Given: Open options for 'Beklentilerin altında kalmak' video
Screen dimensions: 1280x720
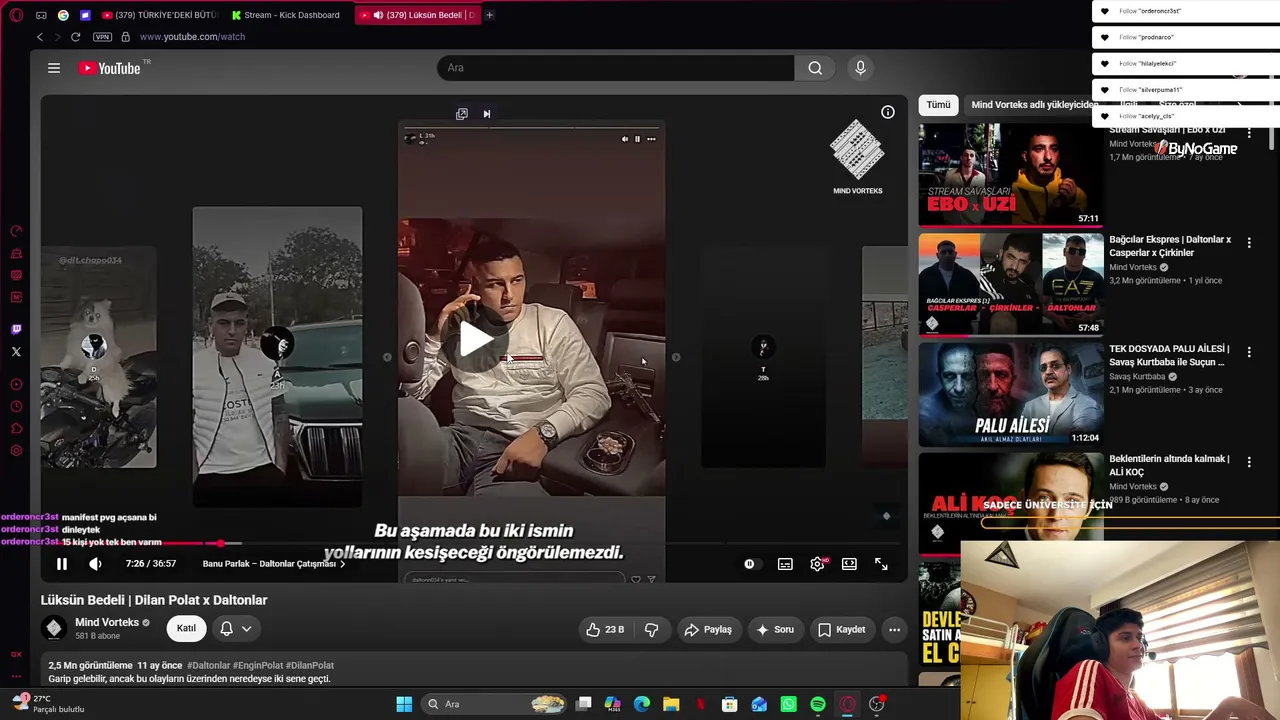Looking at the screenshot, I should 1248,461.
